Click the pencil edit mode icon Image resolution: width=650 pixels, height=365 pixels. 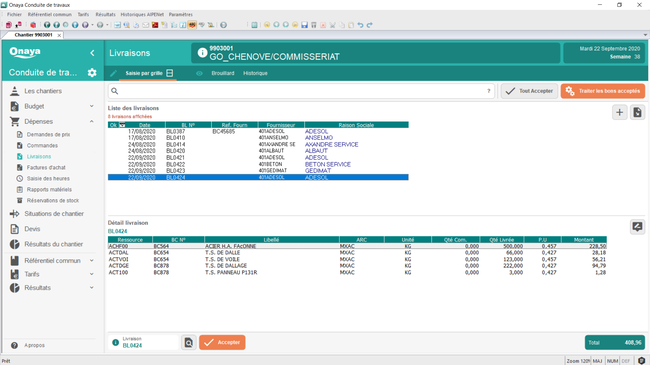coord(113,73)
